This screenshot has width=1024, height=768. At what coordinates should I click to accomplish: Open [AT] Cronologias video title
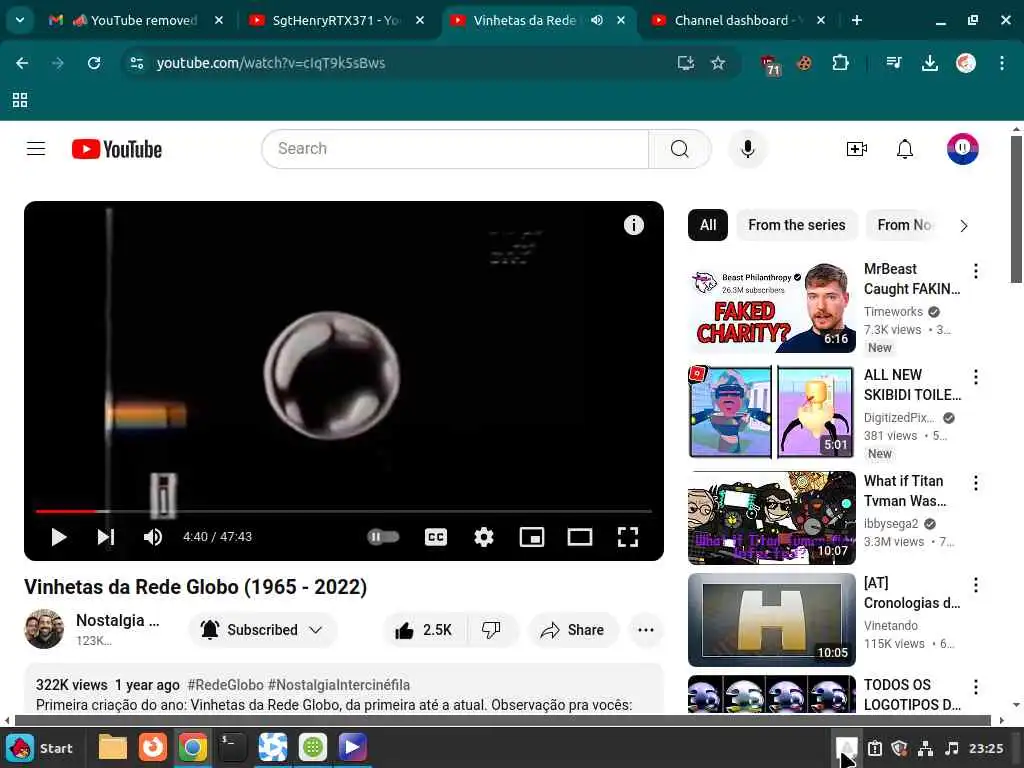click(x=912, y=592)
